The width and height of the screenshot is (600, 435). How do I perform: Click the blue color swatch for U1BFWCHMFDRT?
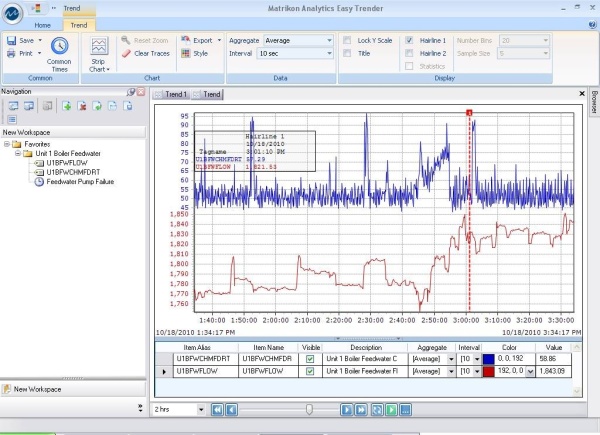tap(489, 359)
